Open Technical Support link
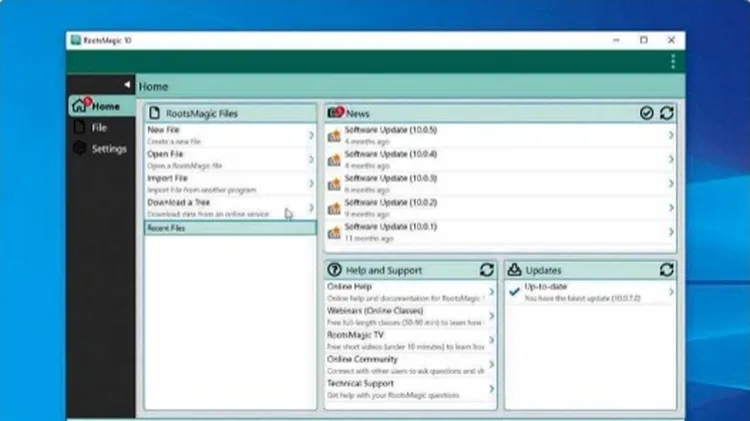This screenshot has height=421, width=750. point(410,389)
